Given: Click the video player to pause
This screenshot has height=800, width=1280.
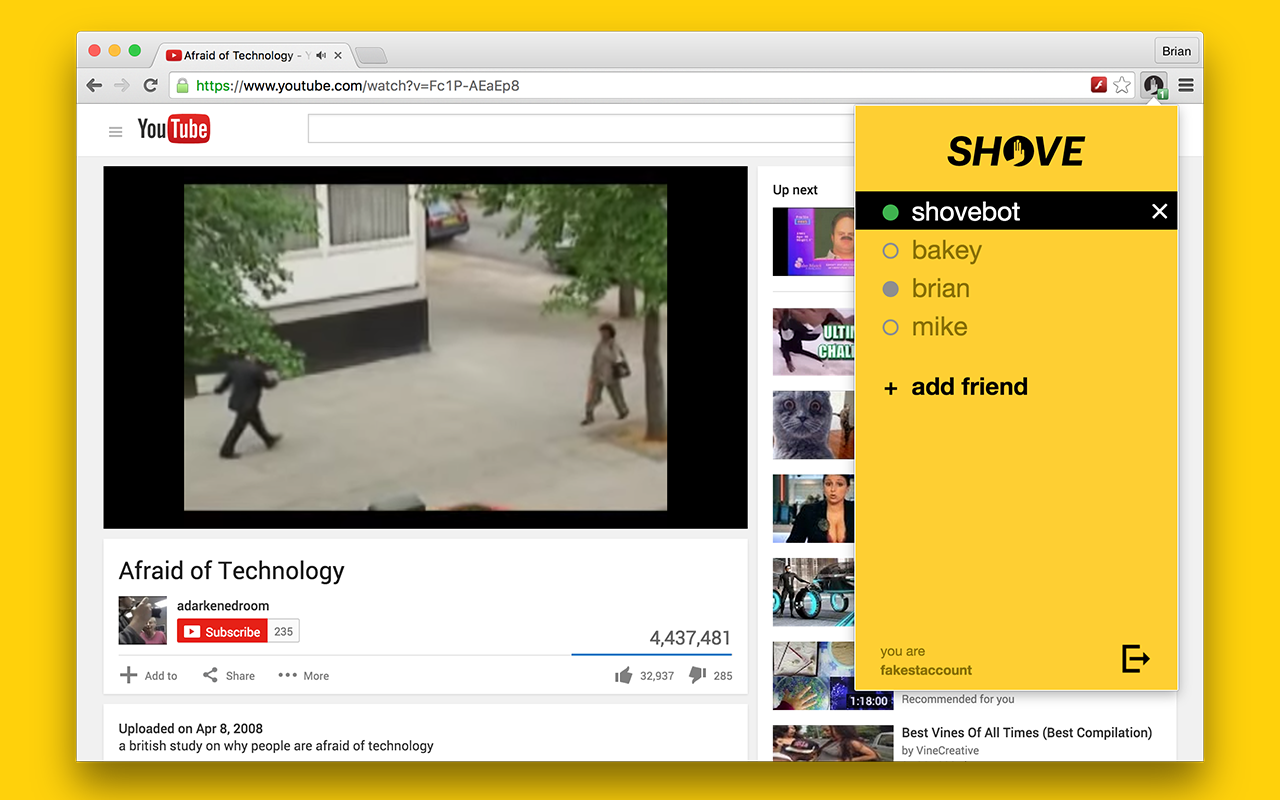Looking at the screenshot, I should [425, 347].
